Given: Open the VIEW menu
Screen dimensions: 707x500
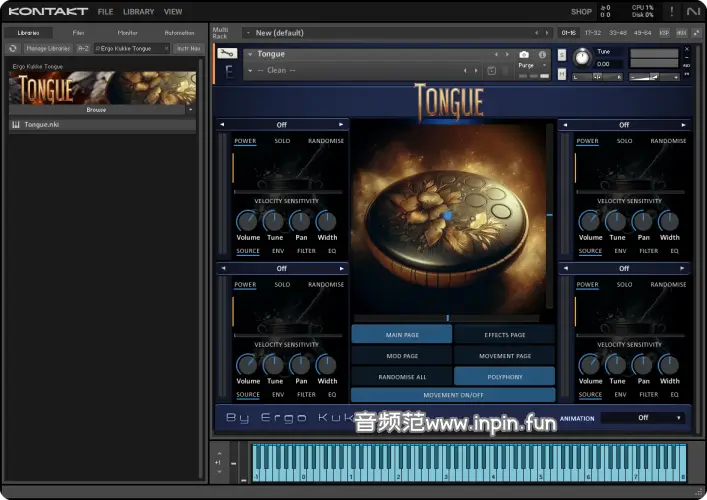Looking at the screenshot, I should coord(173,12).
